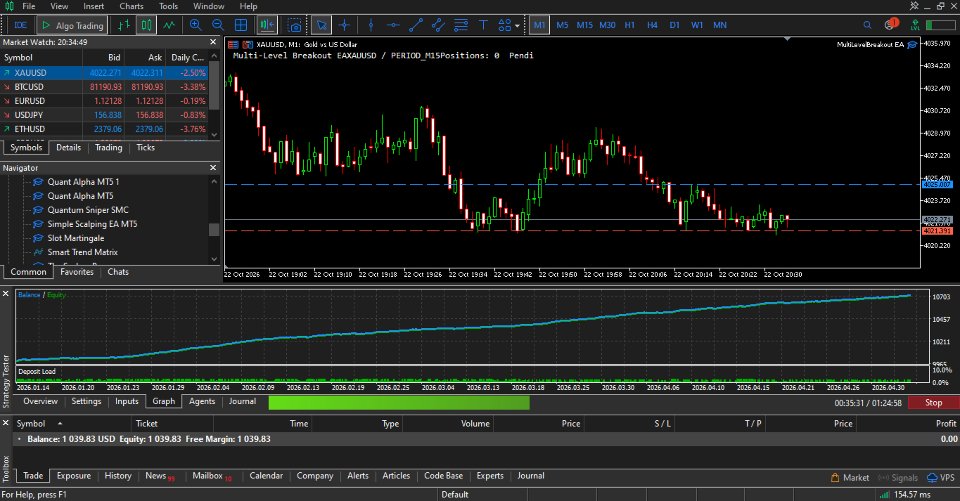Close the Toolbox panel
This screenshot has height=501, width=960.
click(x=6, y=423)
